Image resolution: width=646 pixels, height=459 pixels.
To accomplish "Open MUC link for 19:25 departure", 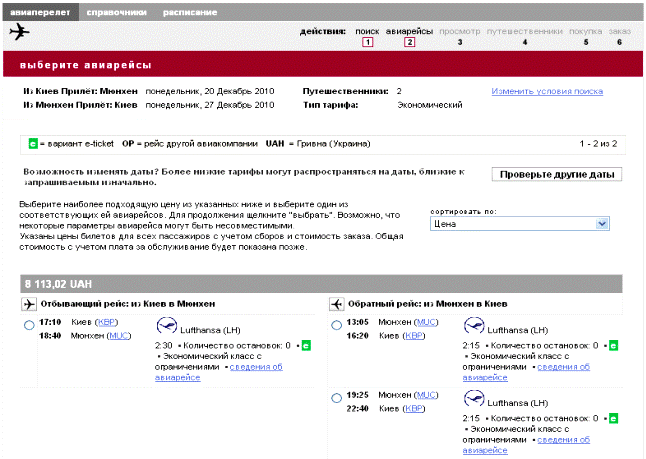I will click(426, 395).
